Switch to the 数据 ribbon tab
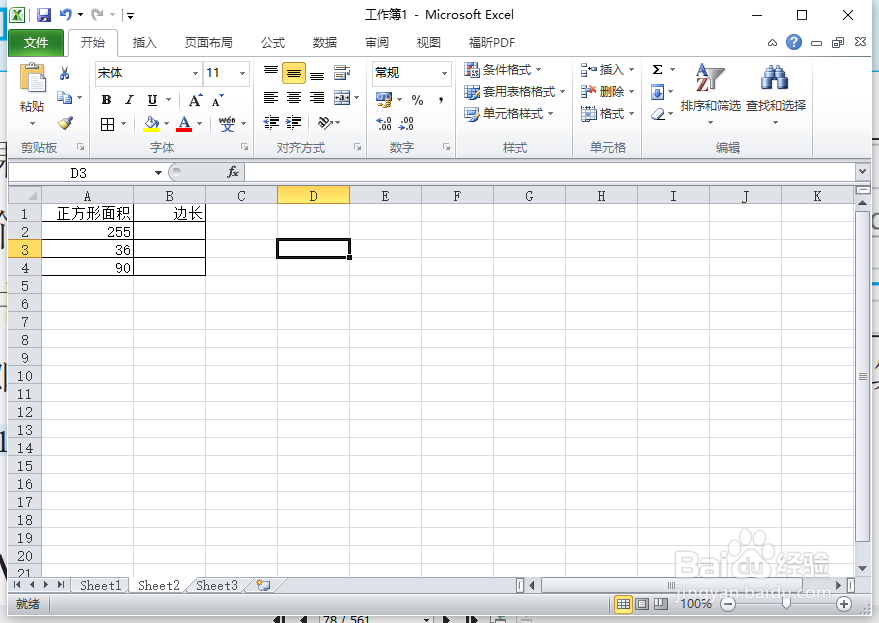 coord(325,43)
